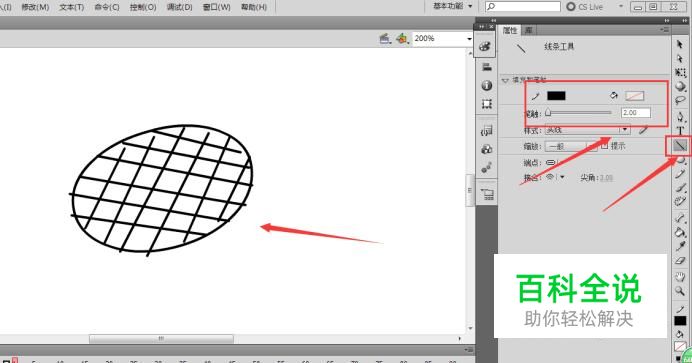Click the stroke width 2.00 field

click(x=636, y=113)
